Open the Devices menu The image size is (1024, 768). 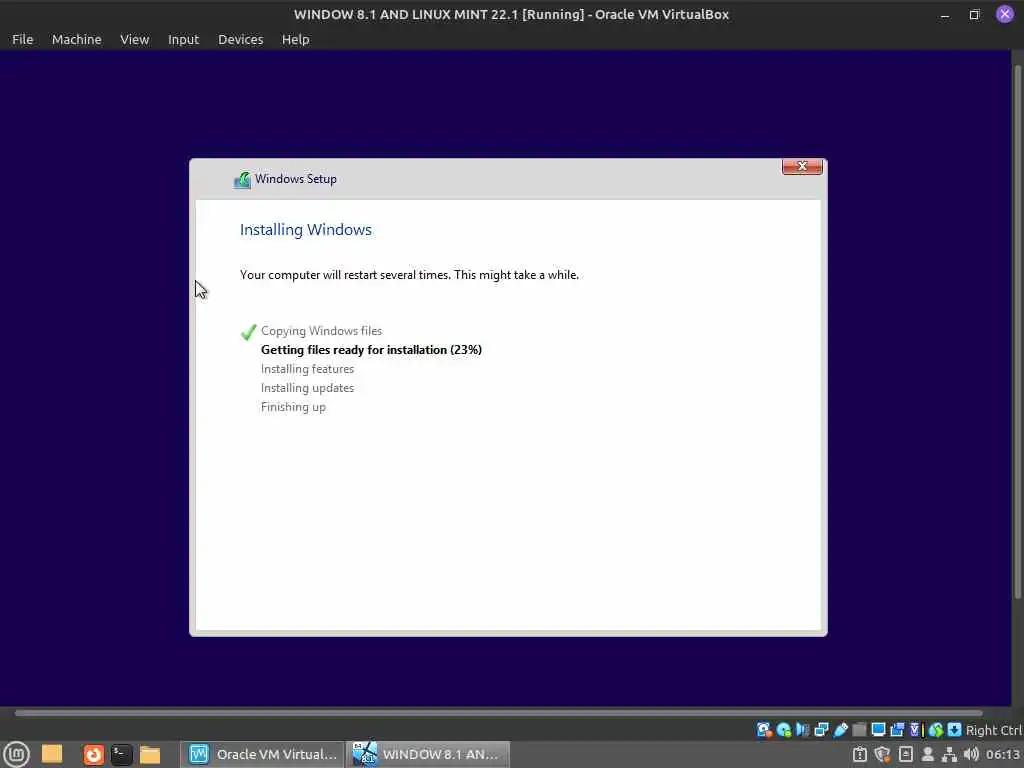pyautogui.click(x=240, y=39)
